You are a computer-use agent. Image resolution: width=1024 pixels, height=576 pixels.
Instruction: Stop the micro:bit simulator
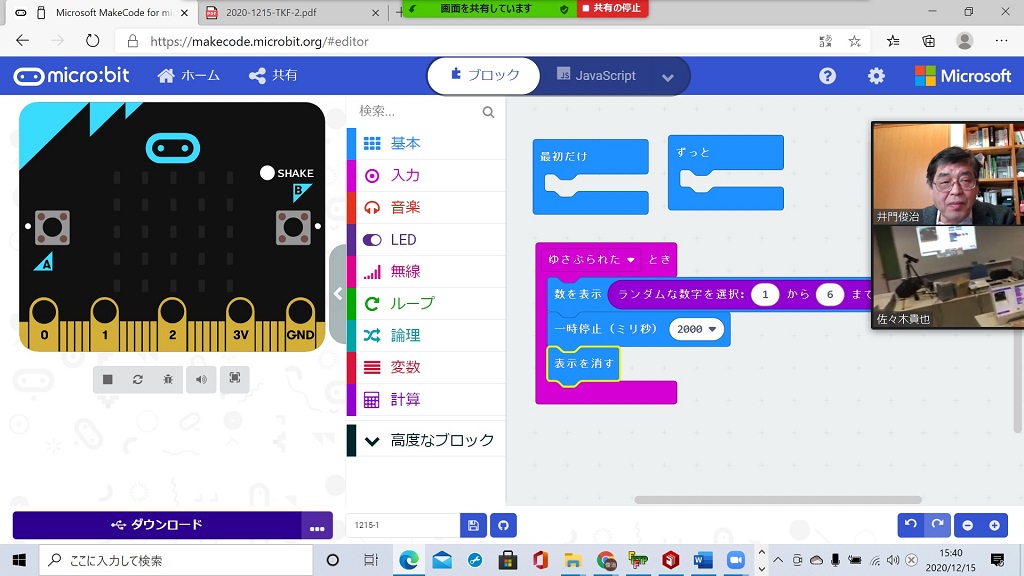click(x=108, y=379)
